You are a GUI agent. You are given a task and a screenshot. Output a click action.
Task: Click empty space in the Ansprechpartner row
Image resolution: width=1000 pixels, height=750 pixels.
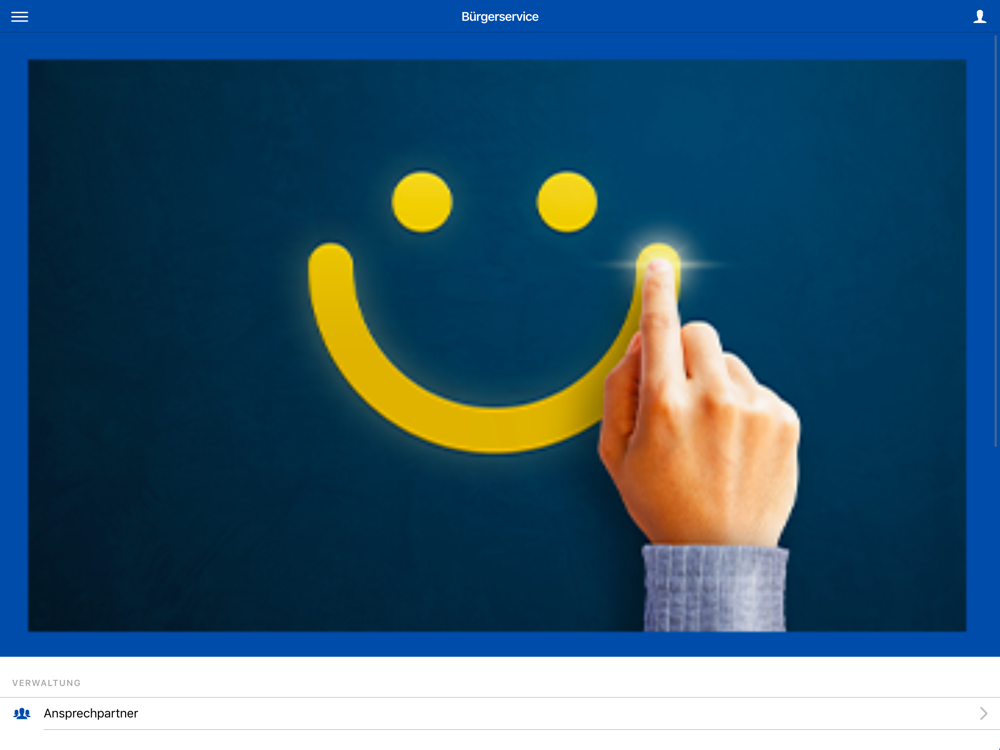coord(542,714)
